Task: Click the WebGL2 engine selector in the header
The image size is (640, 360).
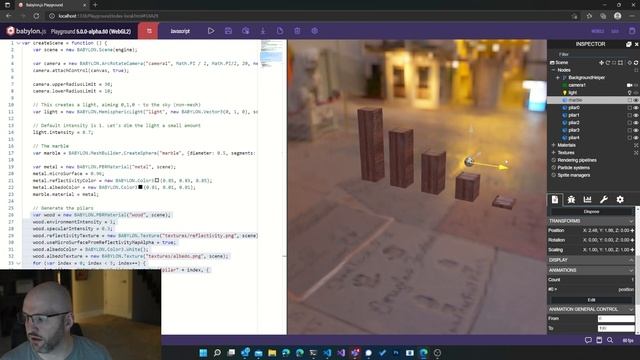Action: (x=598, y=31)
